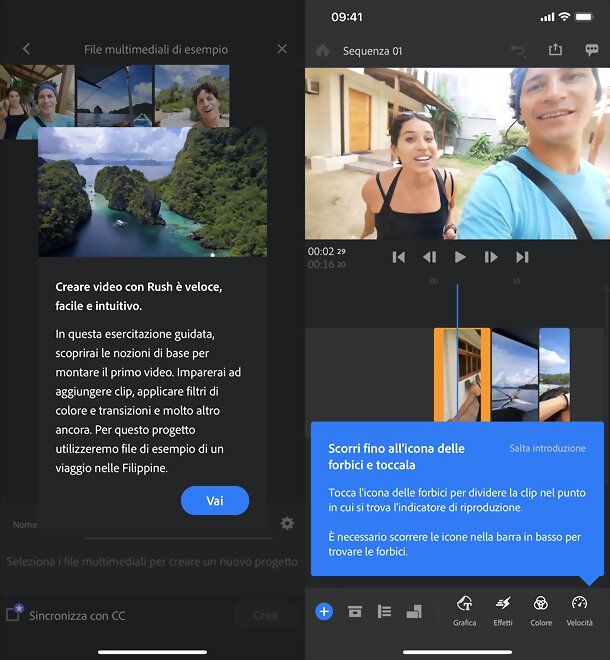Click current timecode 00:02
This screenshot has height=660, width=610.
pyautogui.click(x=326, y=251)
